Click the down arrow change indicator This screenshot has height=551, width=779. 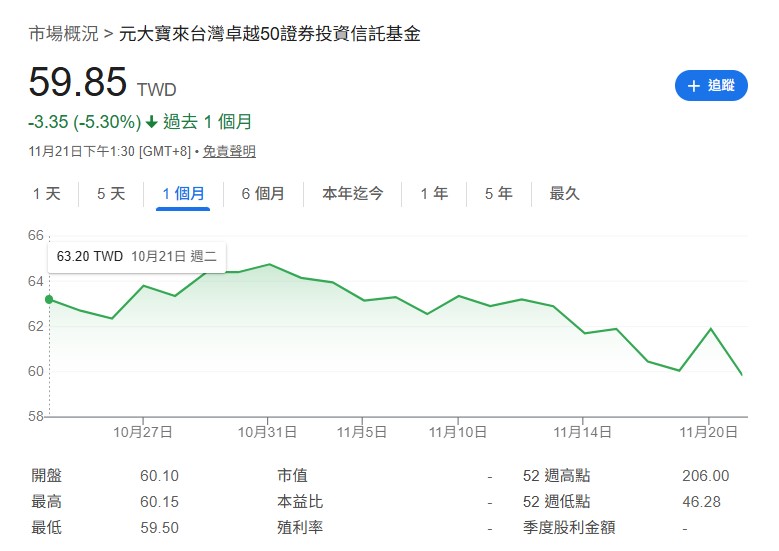pyautogui.click(x=152, y=122)
